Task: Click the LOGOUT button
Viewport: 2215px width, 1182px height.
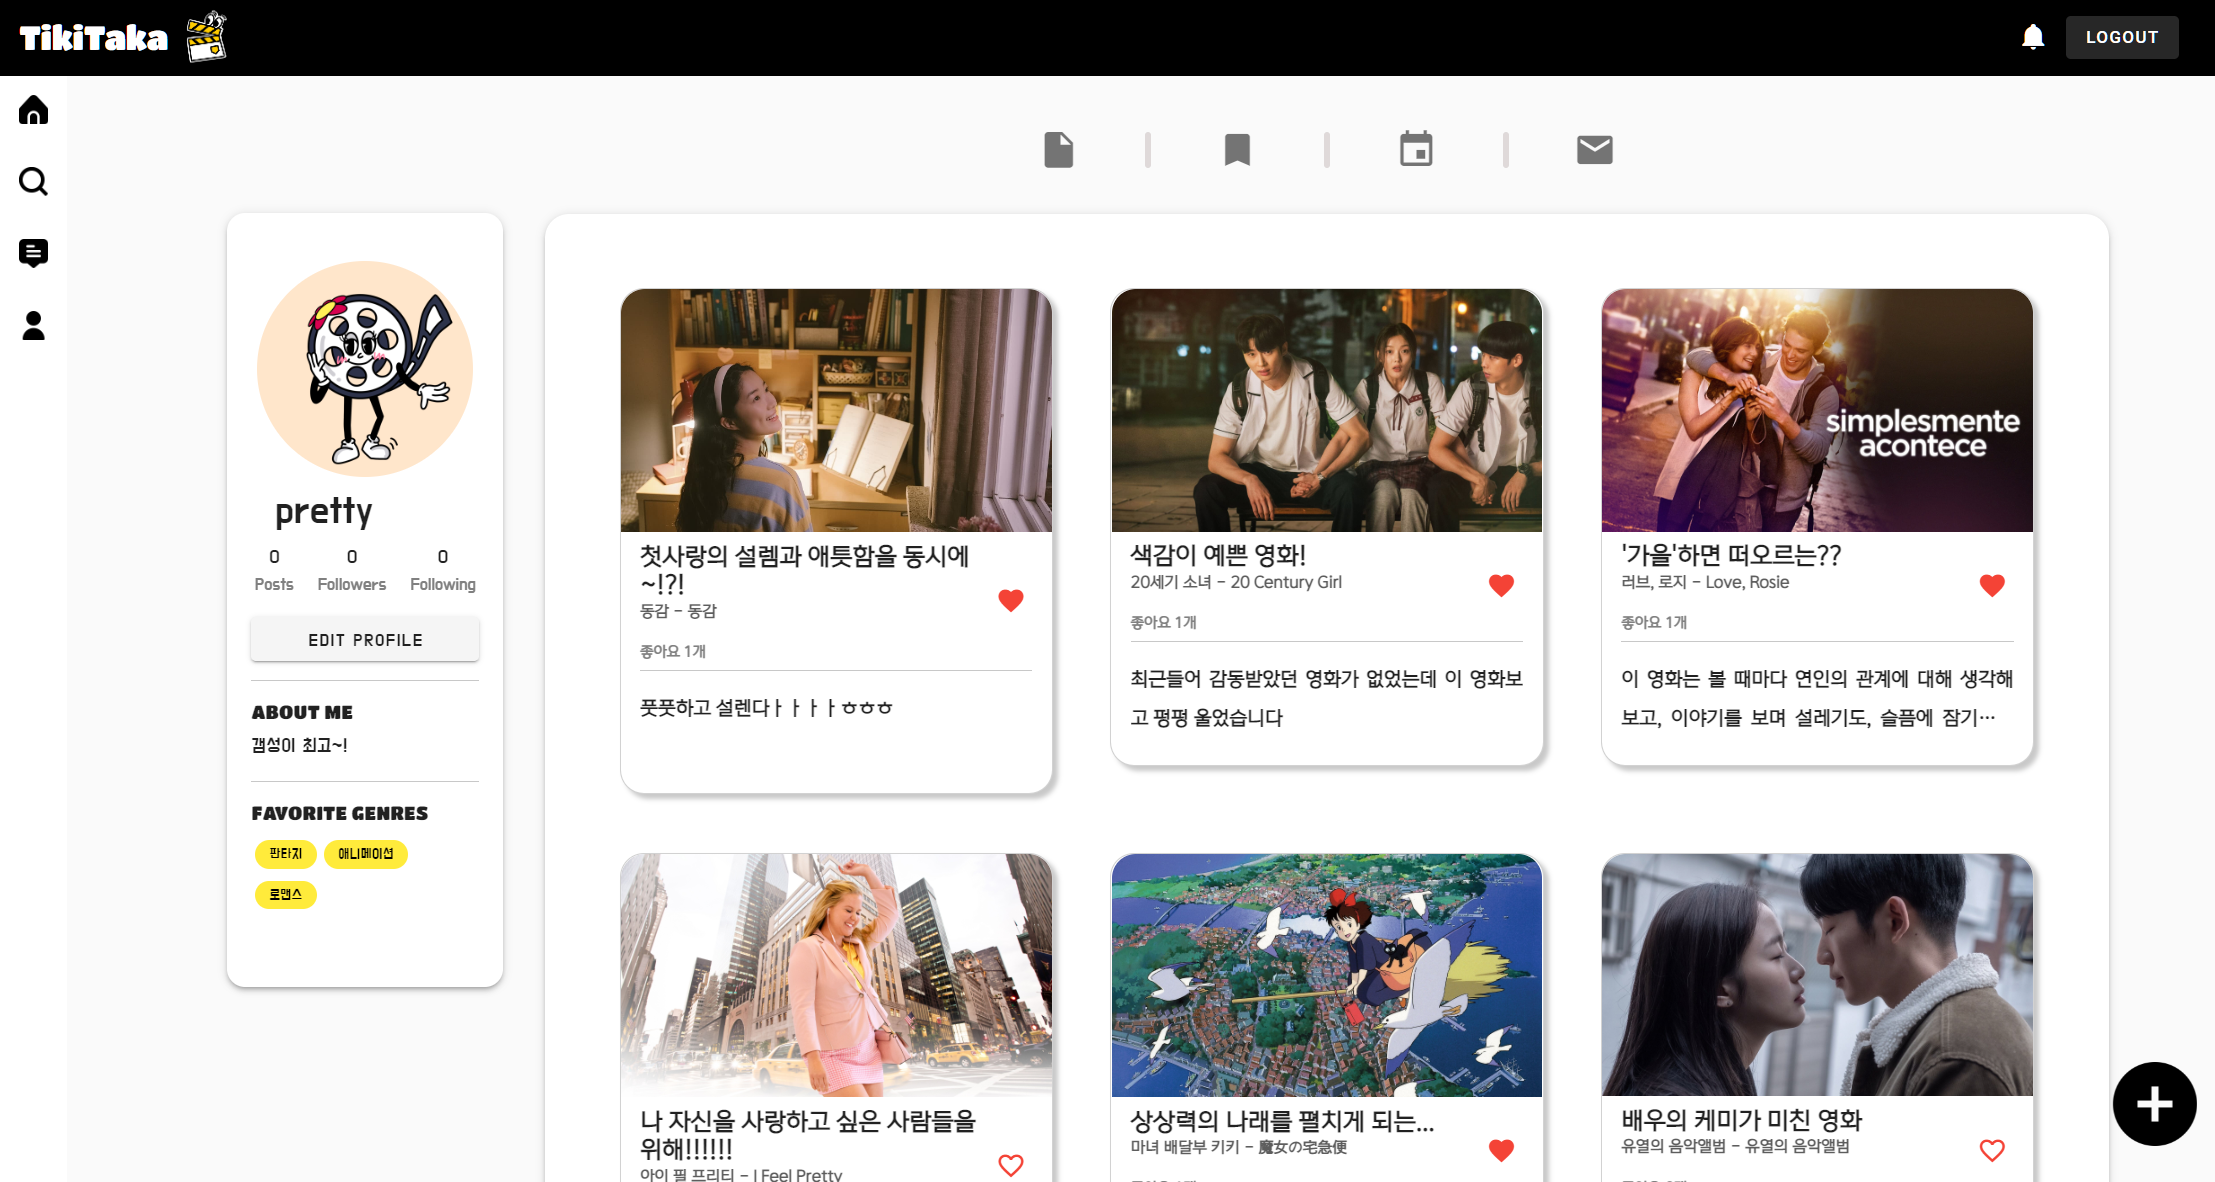Action: (x=2121, y=38)
